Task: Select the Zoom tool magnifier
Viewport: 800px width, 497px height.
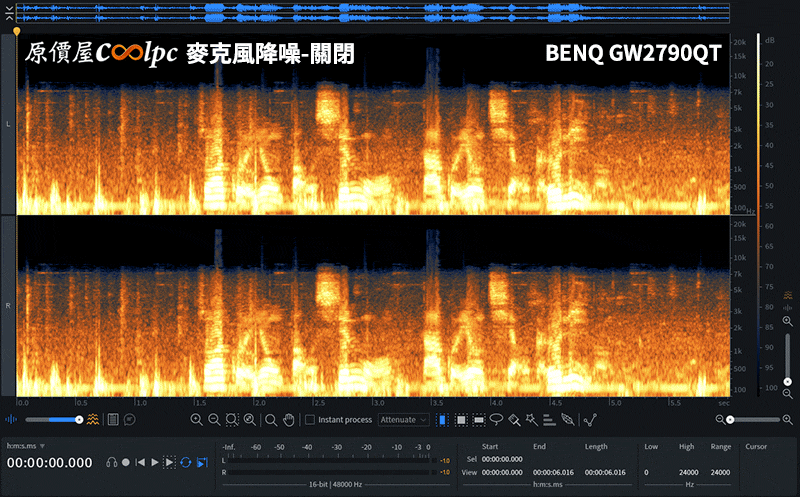Action: tap(271, 420)
